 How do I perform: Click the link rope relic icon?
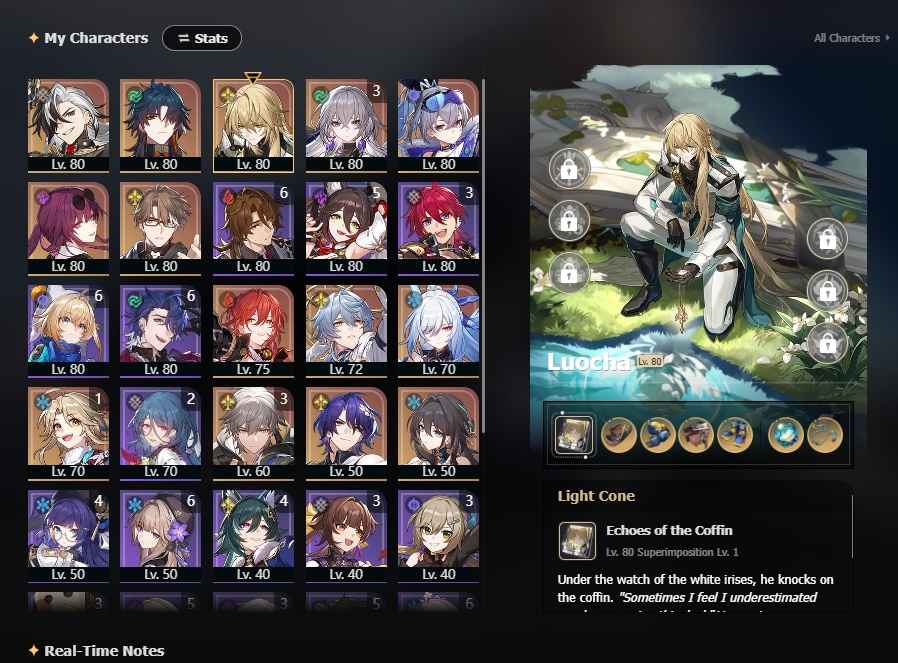(825, 435)
